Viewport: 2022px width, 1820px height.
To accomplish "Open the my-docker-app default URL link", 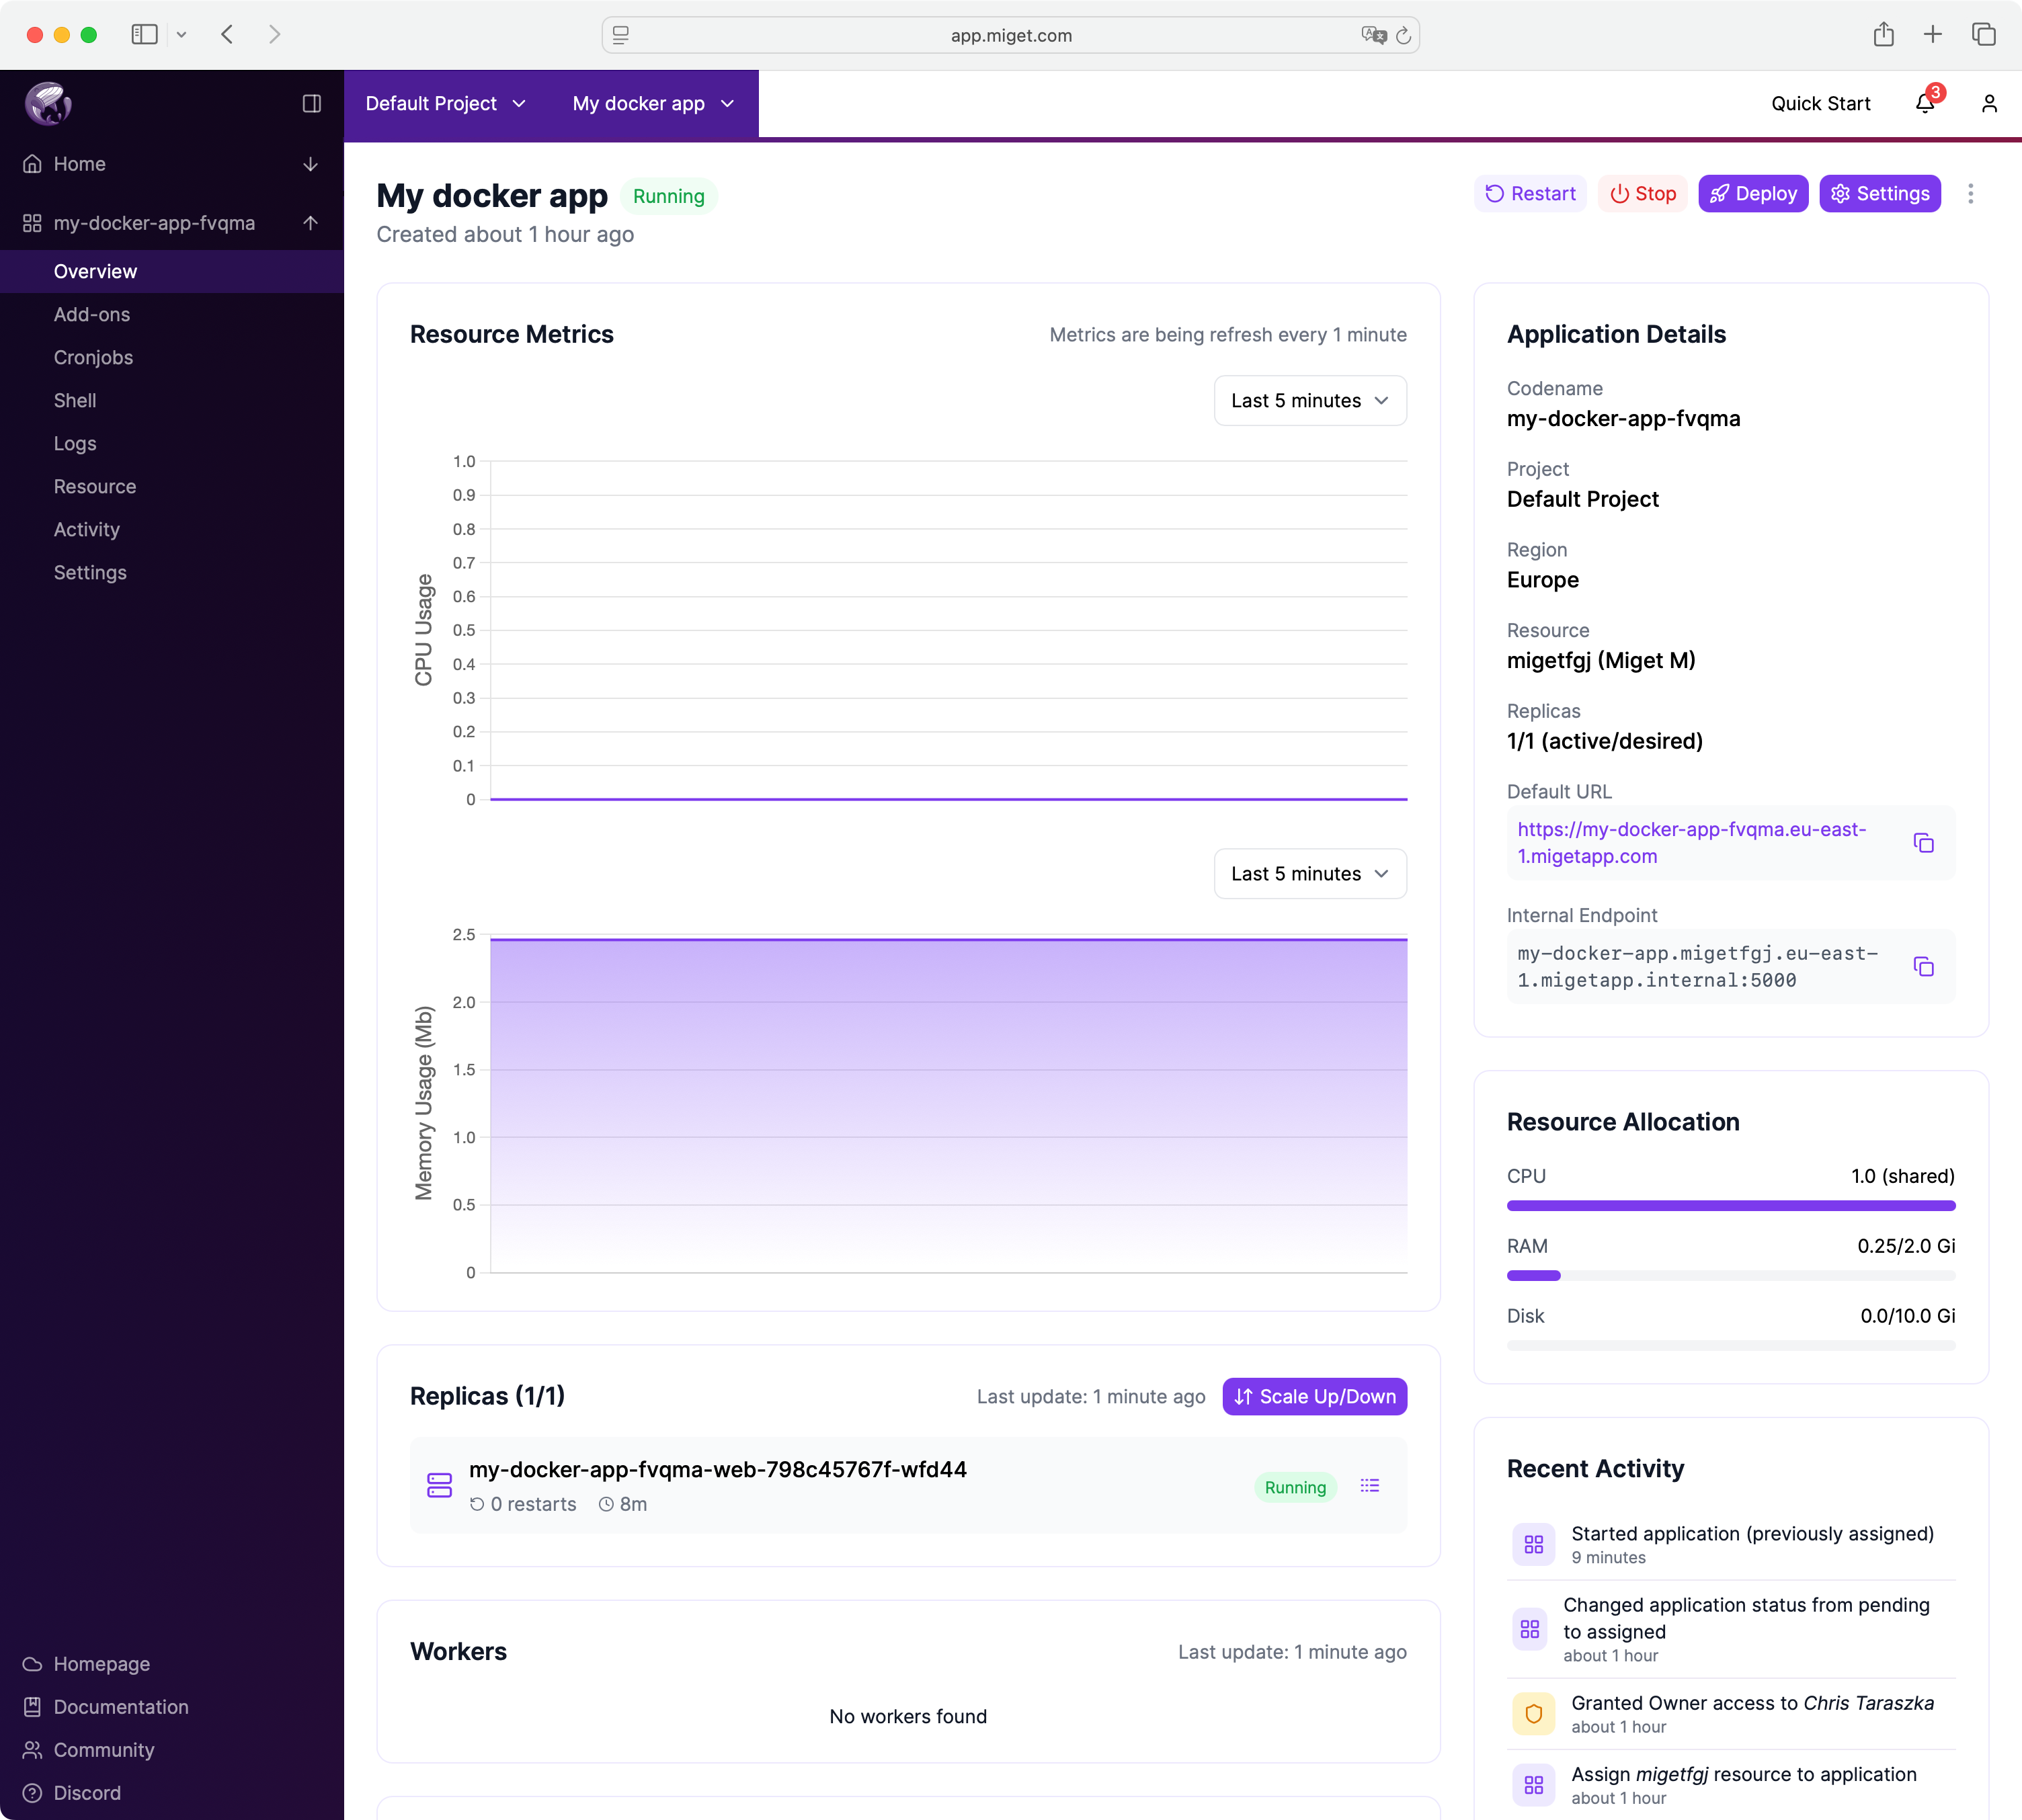I will (1692, 843).
